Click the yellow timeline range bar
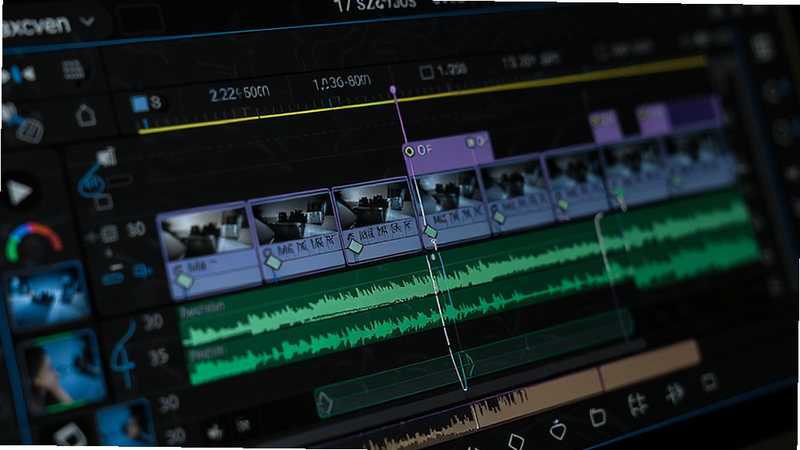Image resolution: width=800 pixels, height=450 pixels. coord(422,96)
